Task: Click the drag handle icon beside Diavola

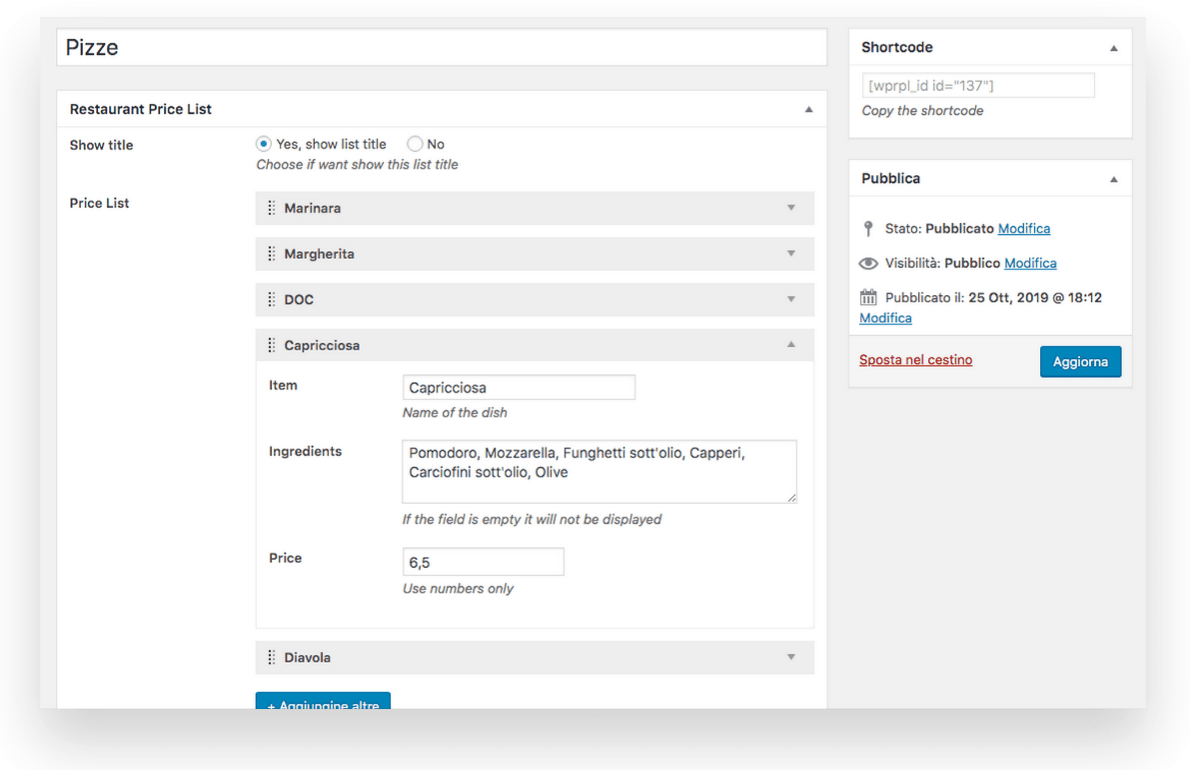Action: 271,658
